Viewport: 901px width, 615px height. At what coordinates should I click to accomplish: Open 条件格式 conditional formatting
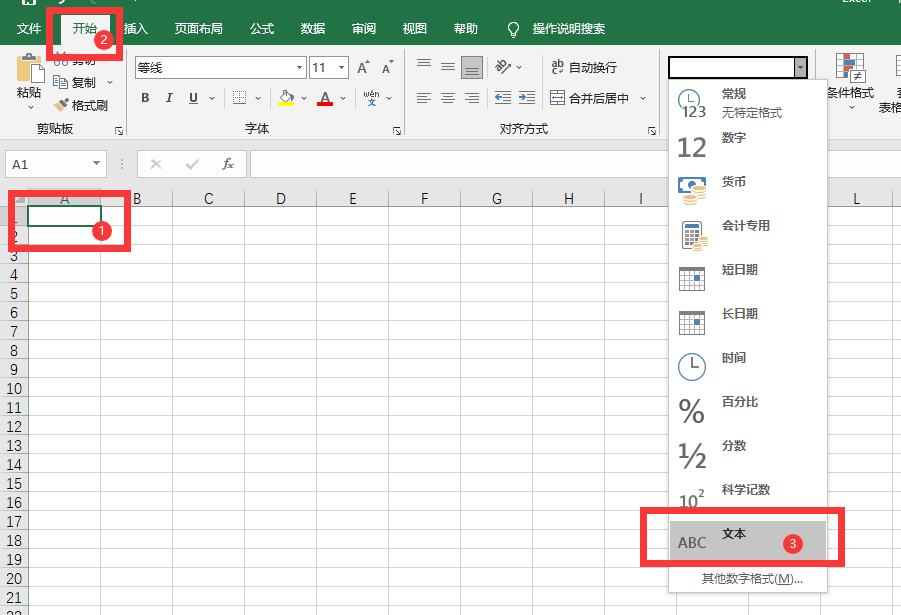tap(850, 80)
